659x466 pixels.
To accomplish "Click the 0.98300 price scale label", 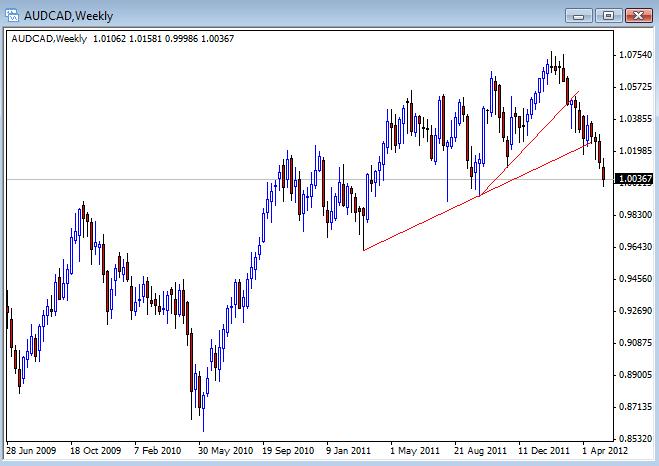I will pyautogui.click(x=635, y=214).
